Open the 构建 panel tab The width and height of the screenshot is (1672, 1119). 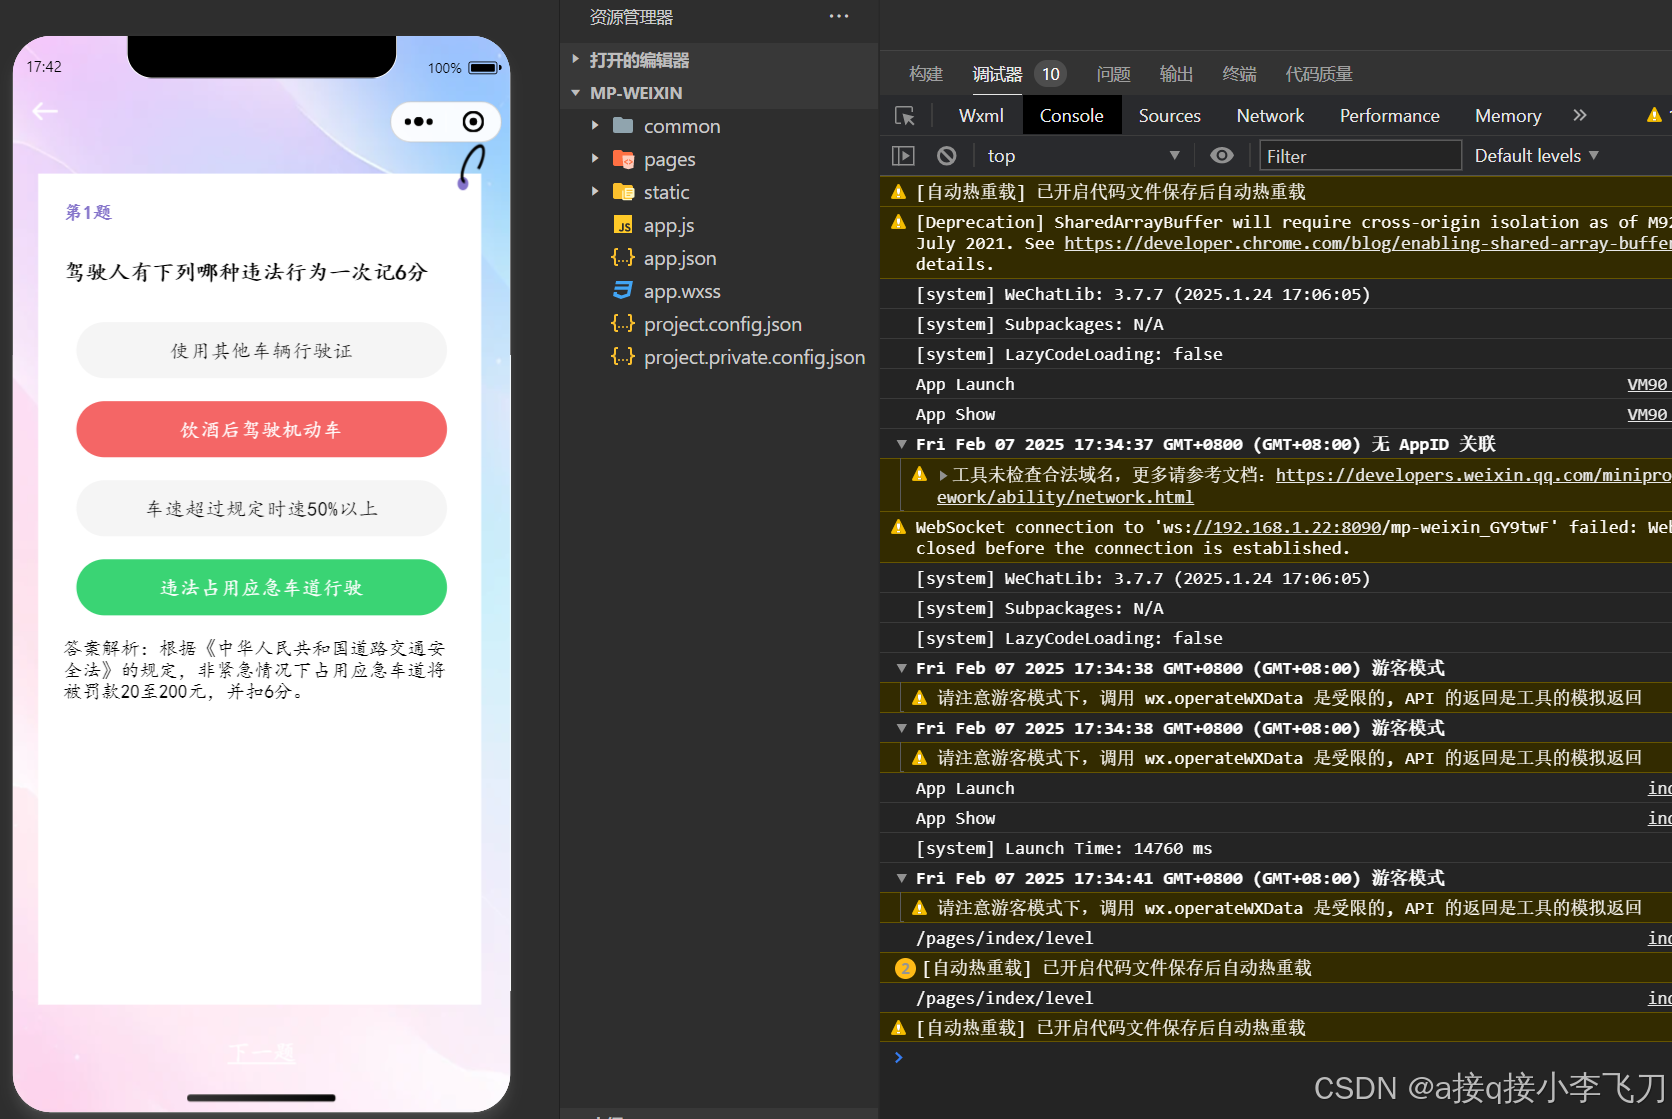[926, 74]
